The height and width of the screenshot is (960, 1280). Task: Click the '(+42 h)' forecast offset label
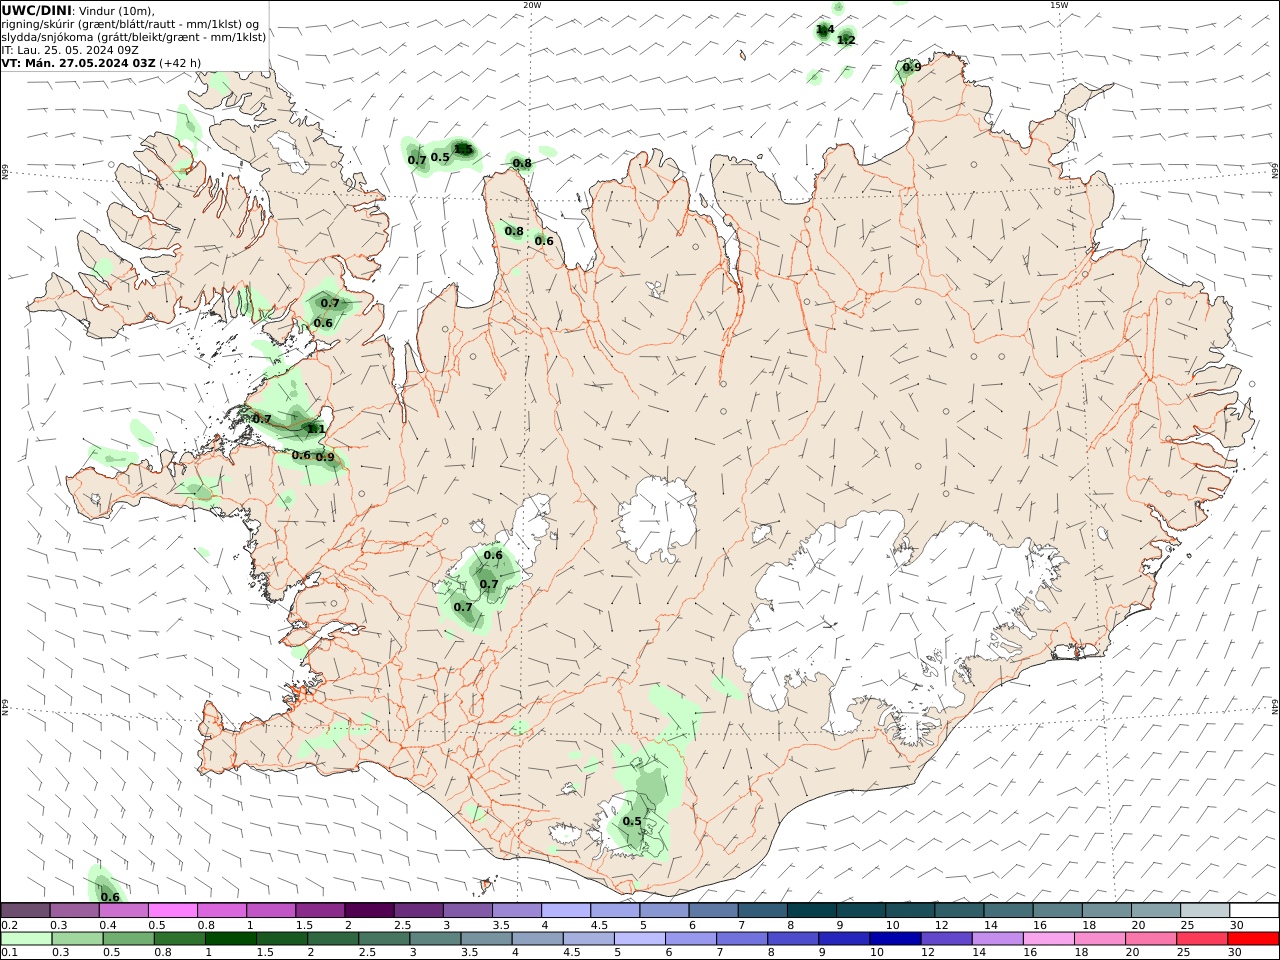tap(180, 62)
